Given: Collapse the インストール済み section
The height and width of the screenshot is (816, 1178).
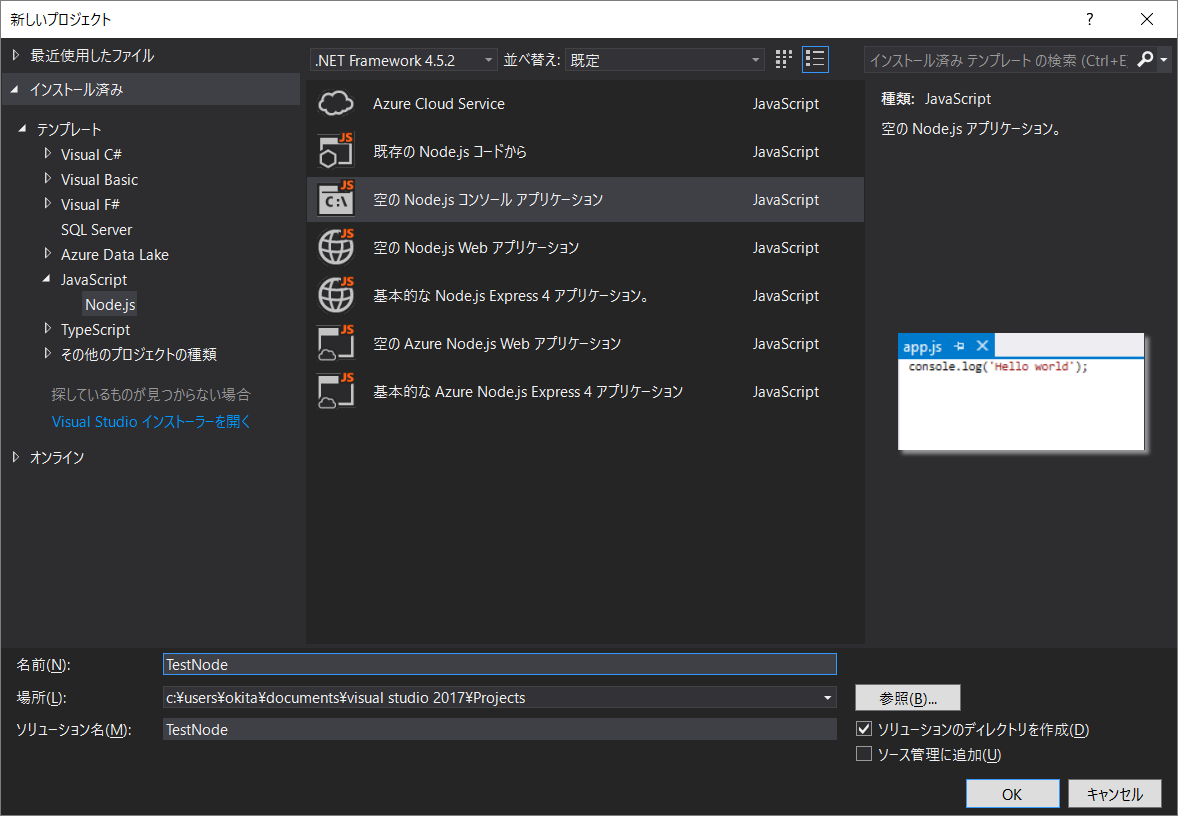Looking at the screenshot, I should click(15, 89).
